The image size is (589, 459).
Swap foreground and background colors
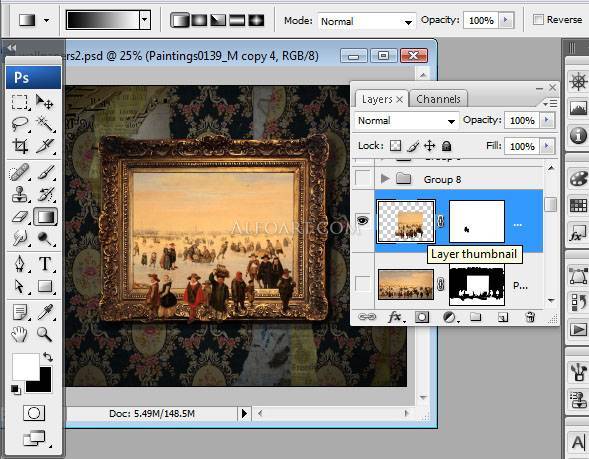pos(48,356)
